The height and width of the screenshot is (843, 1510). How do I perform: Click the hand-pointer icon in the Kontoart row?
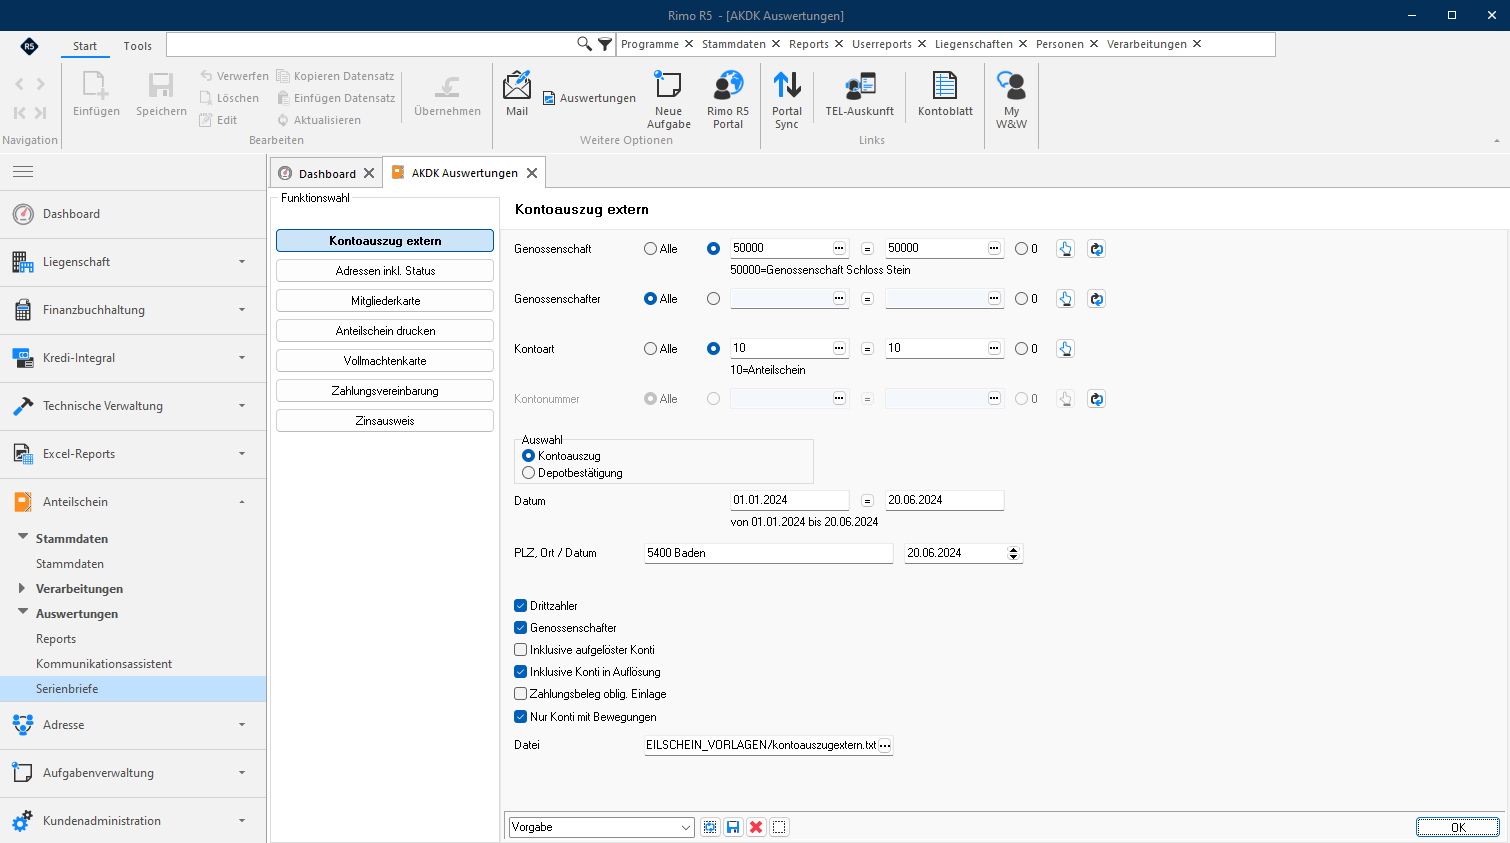click(x=1065, y=349)
